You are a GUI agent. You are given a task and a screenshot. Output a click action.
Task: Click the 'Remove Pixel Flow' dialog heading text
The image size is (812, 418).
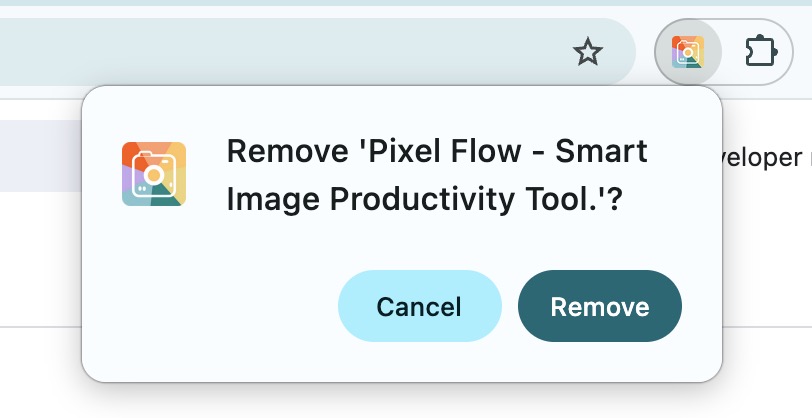437,176
